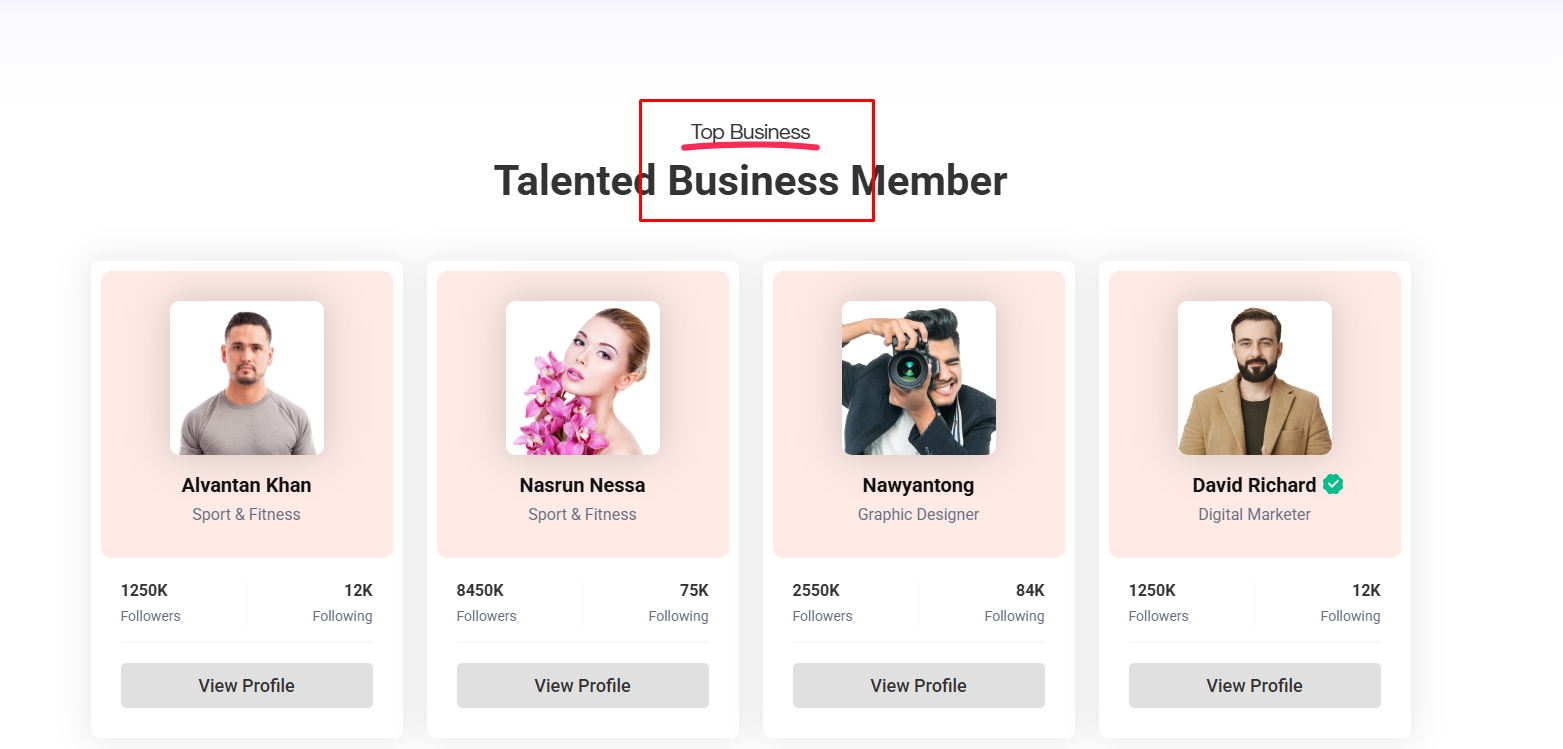The width and height of the screenshot is (1563, 749).
Task: Open Nasrun Nessa's profile photo
Action: 583,378
